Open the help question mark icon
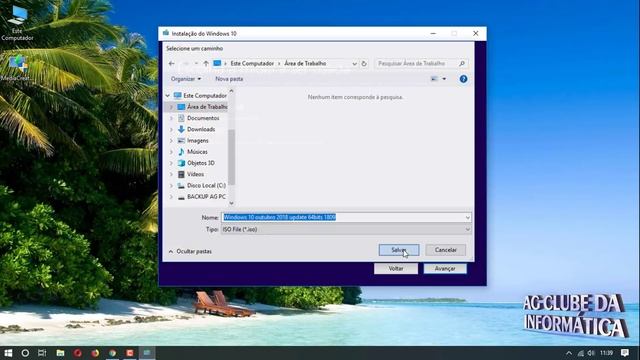The width and height of the screenshot is (640, 360). 463,79
